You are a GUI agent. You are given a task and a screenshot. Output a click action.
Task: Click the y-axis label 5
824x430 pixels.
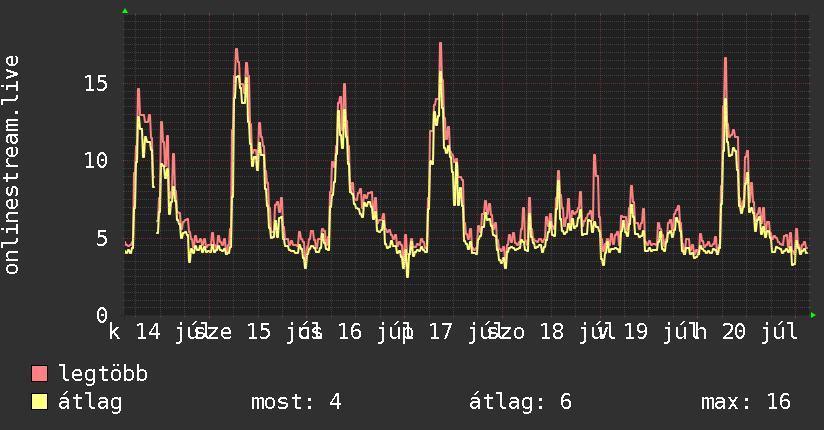coord(102,238)
